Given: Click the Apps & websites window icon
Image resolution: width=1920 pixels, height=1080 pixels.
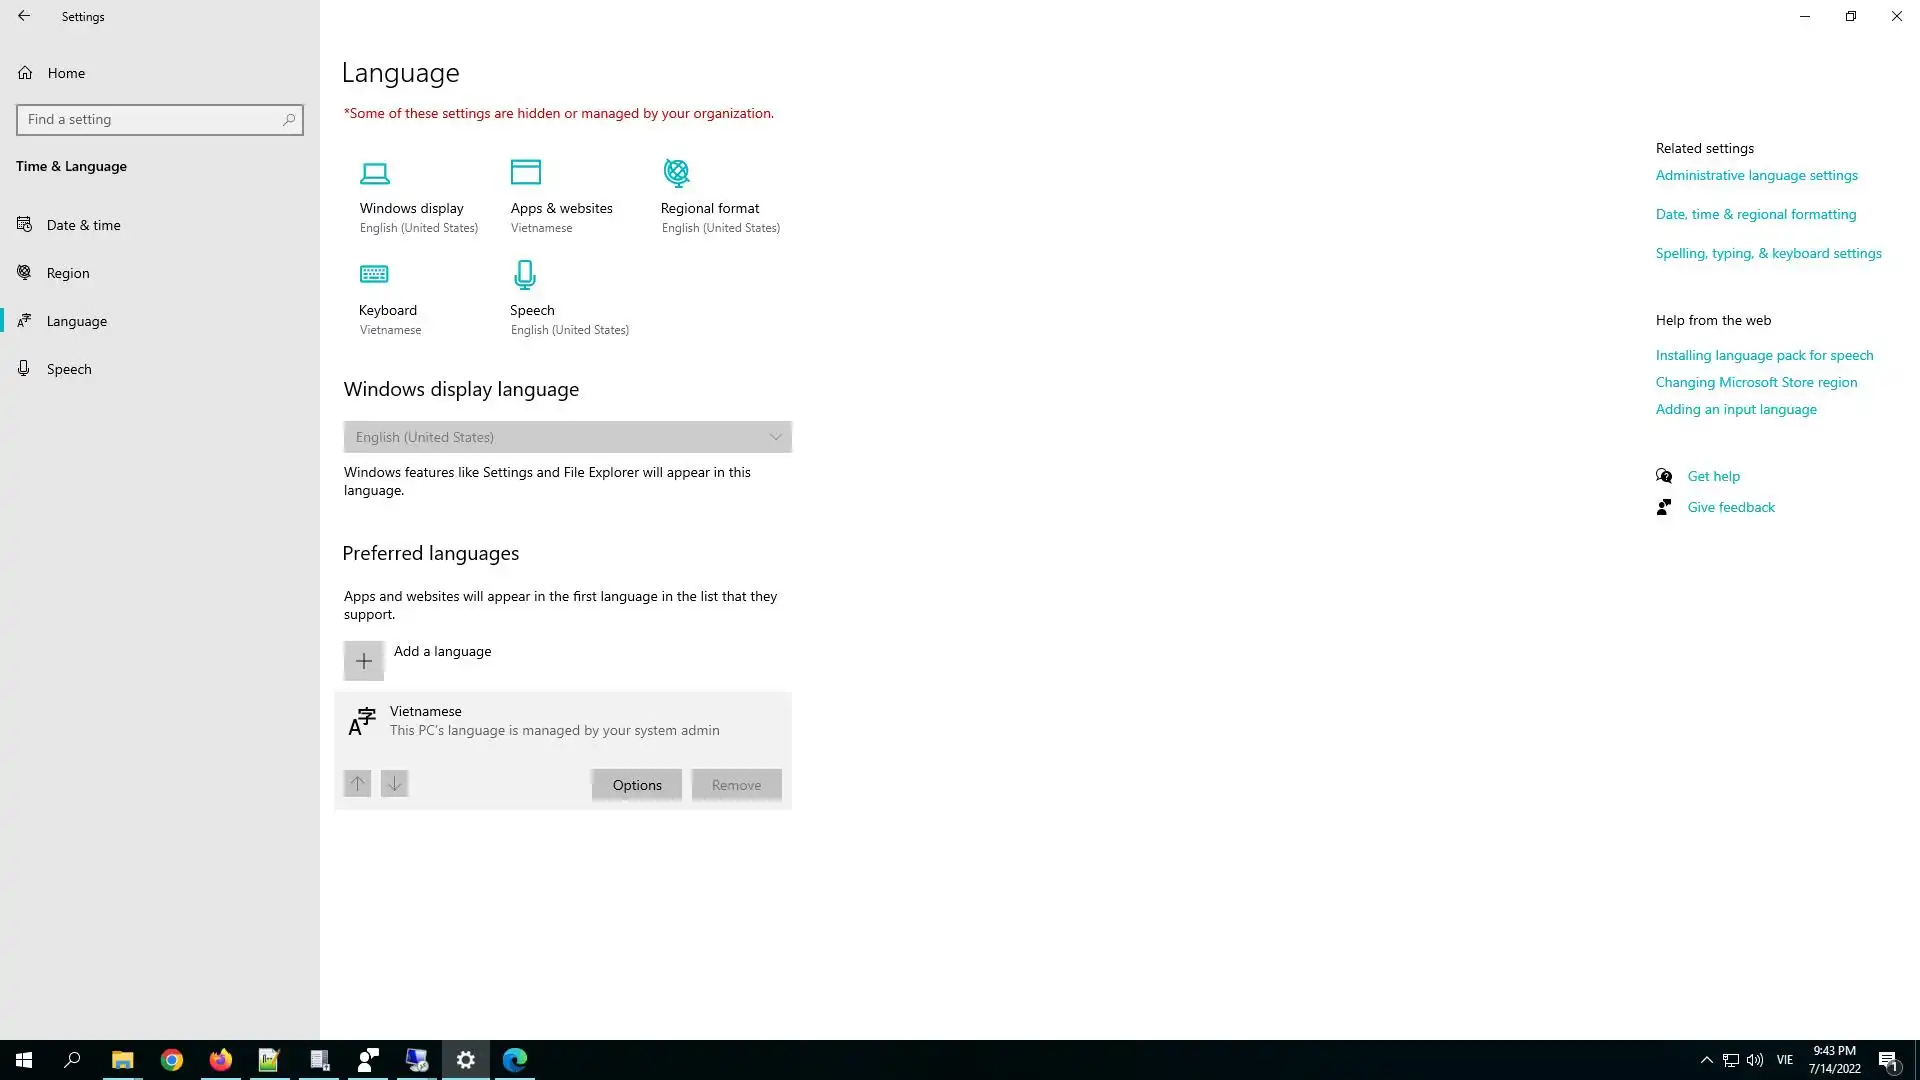Looking at the screenshot, I should [x=525, y=172].
